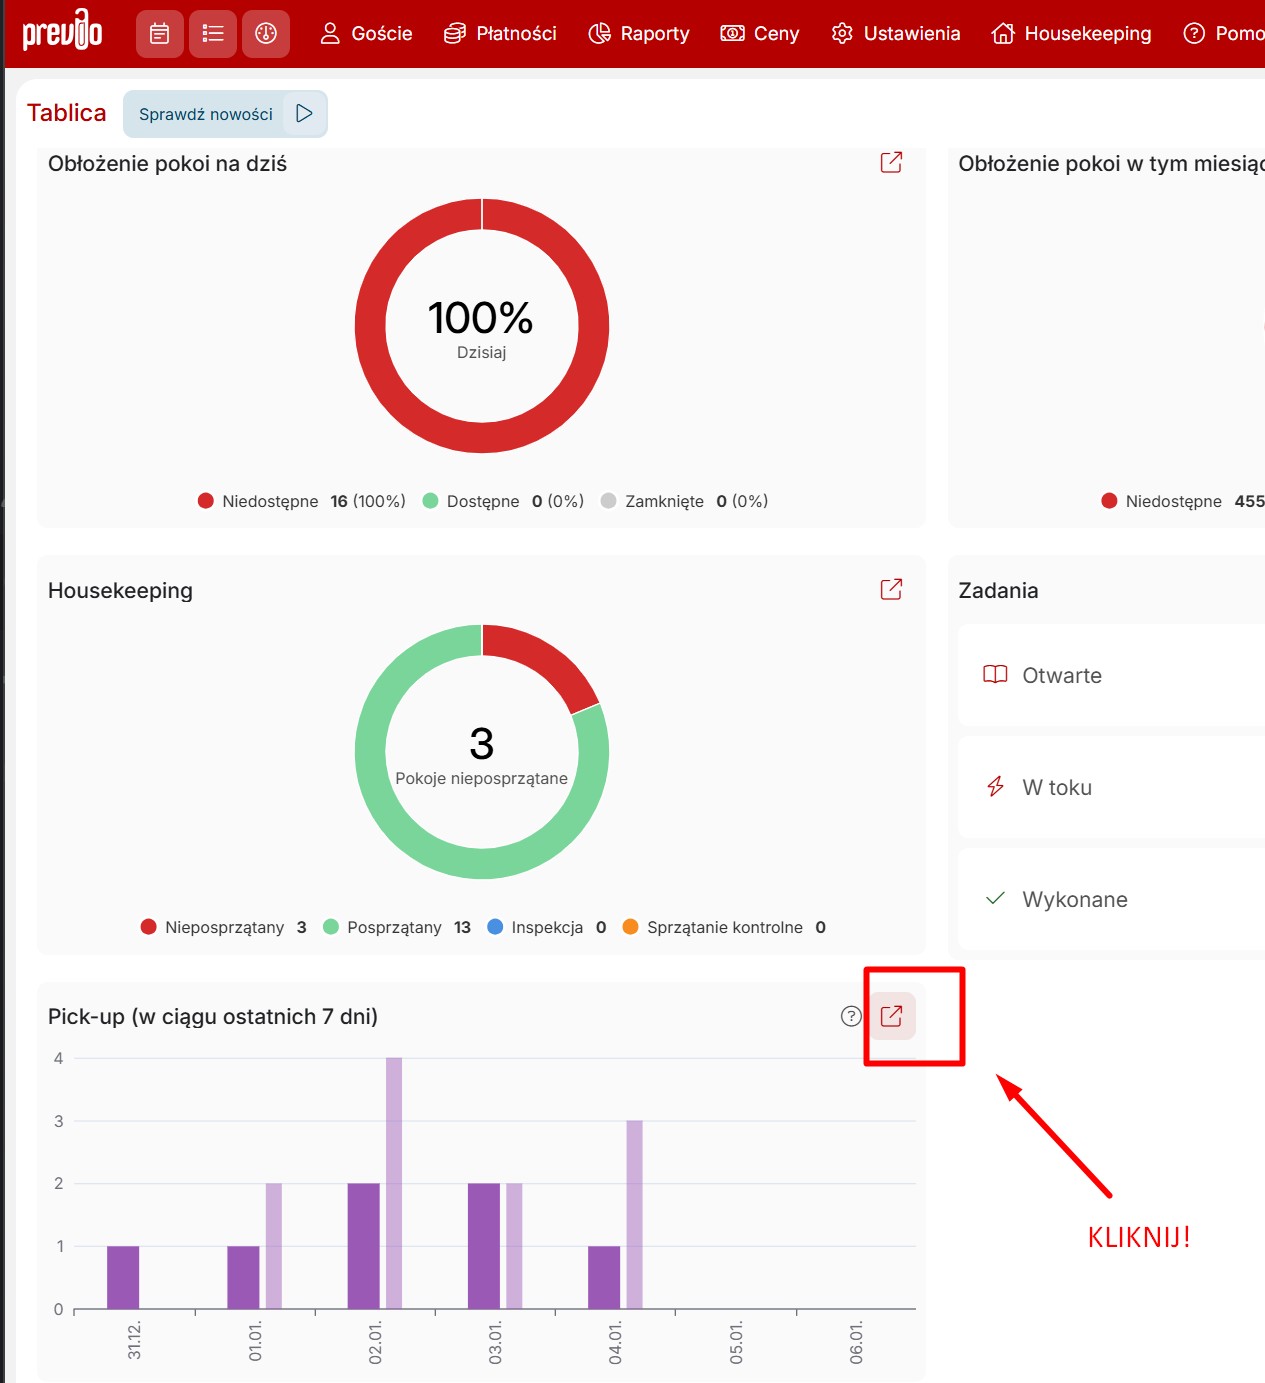
Task: Open the Otwarte tasks card
Action: (x=1110, y=675)
